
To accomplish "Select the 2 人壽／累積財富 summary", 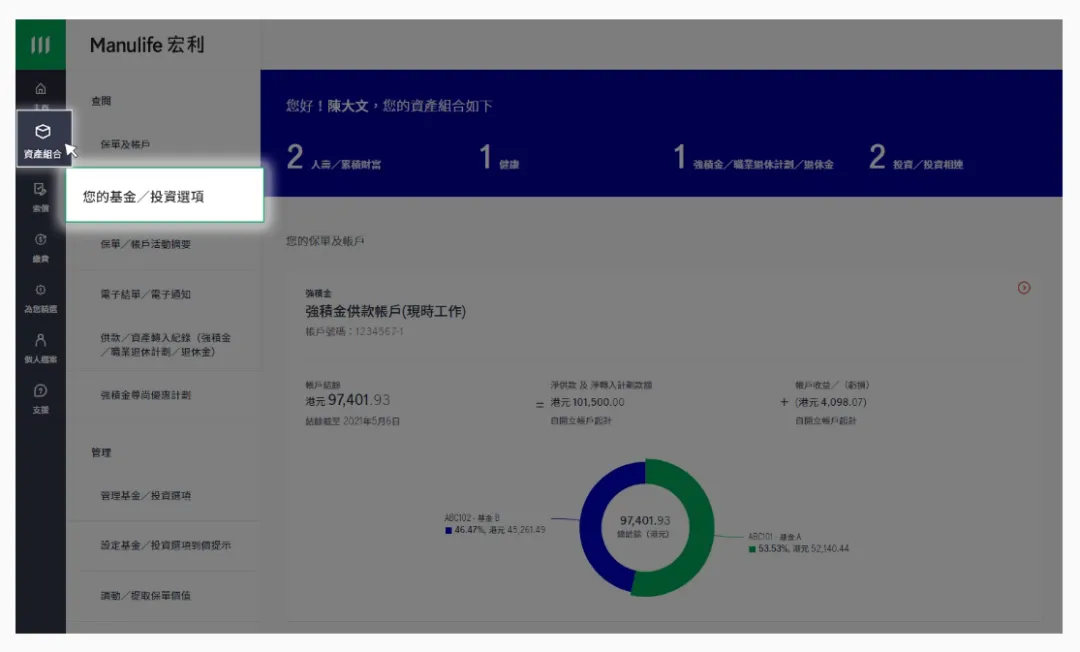I will [333, 158].
